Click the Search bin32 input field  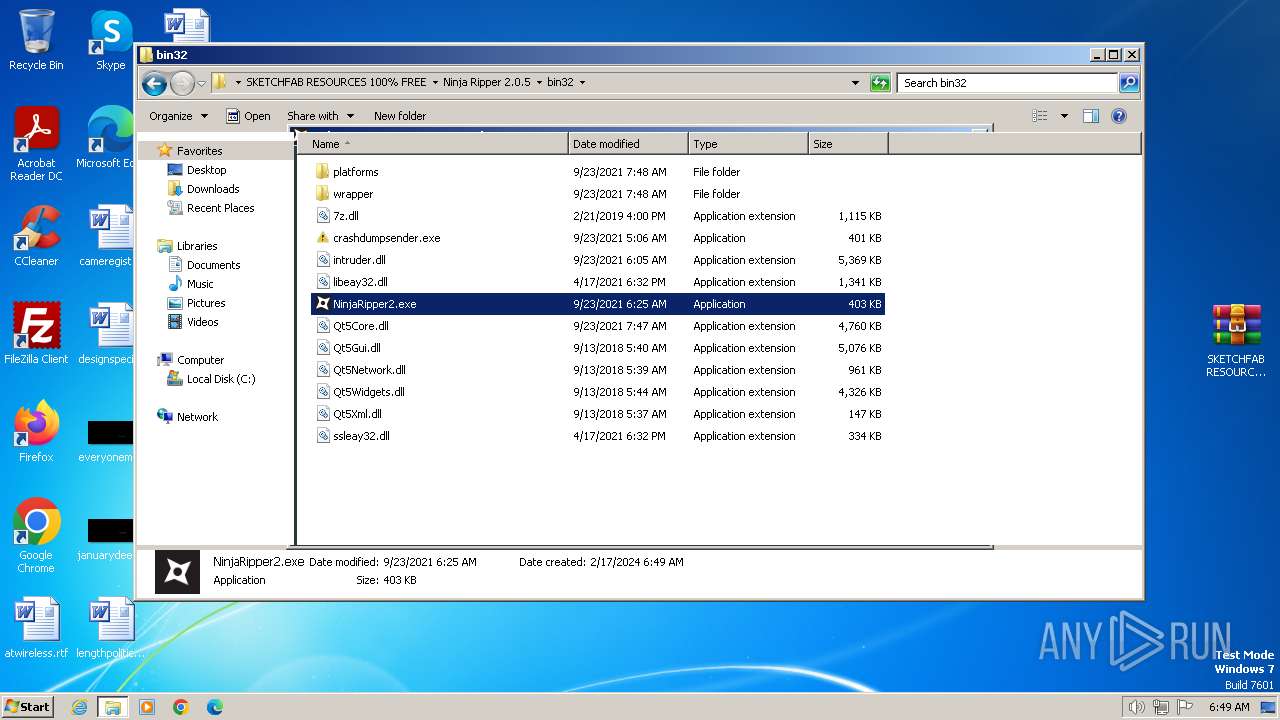click(x=1005, y=83)
